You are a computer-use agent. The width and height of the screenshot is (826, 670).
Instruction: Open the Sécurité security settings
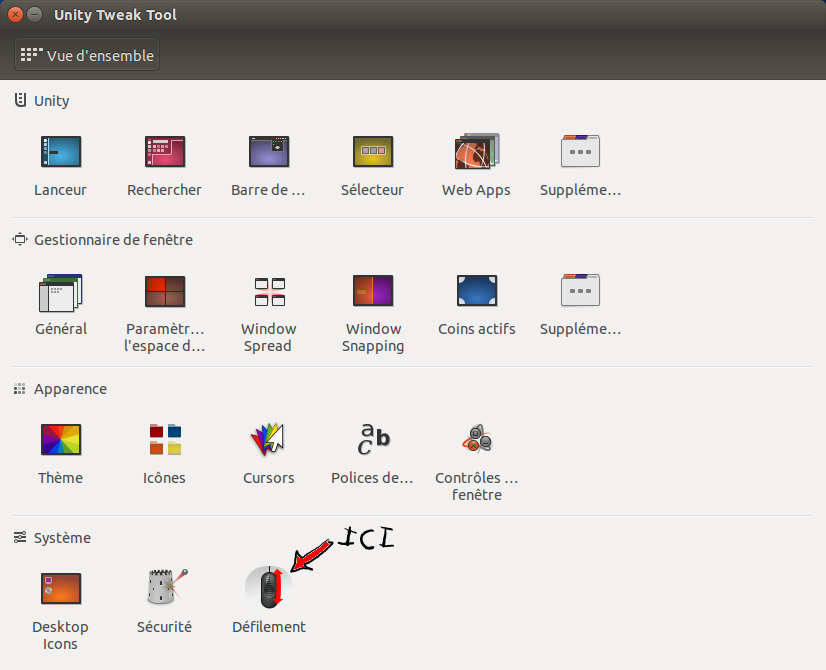[x=164, y=602]
